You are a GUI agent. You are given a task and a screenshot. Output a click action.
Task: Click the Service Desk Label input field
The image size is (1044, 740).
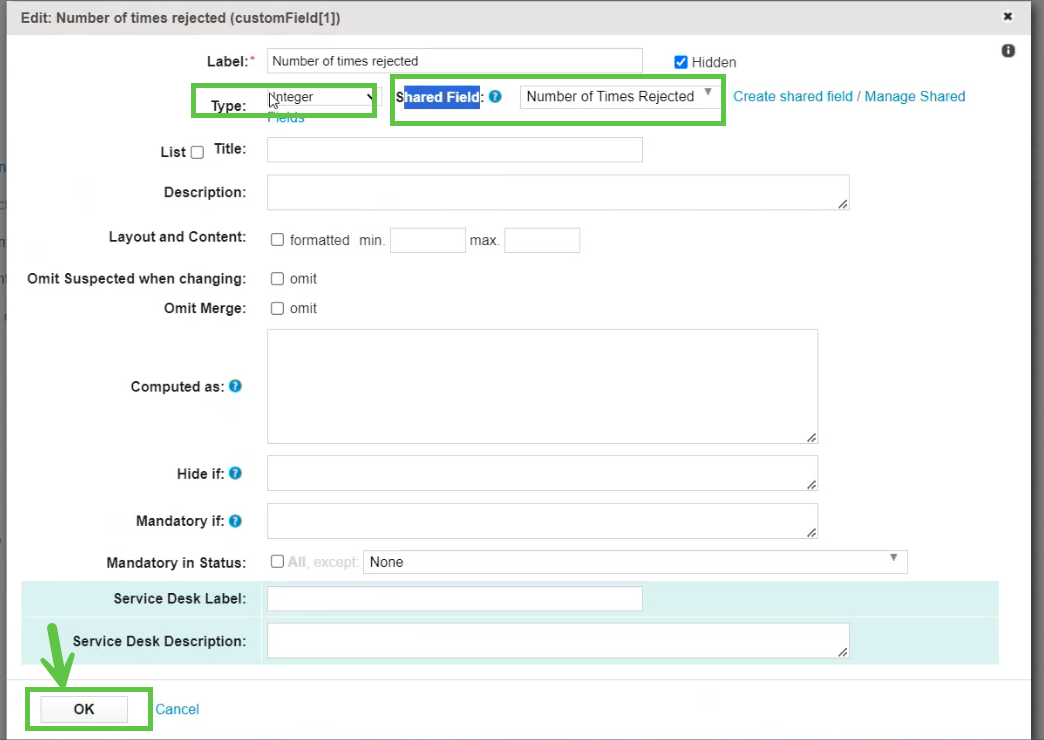tap(454, 598)
